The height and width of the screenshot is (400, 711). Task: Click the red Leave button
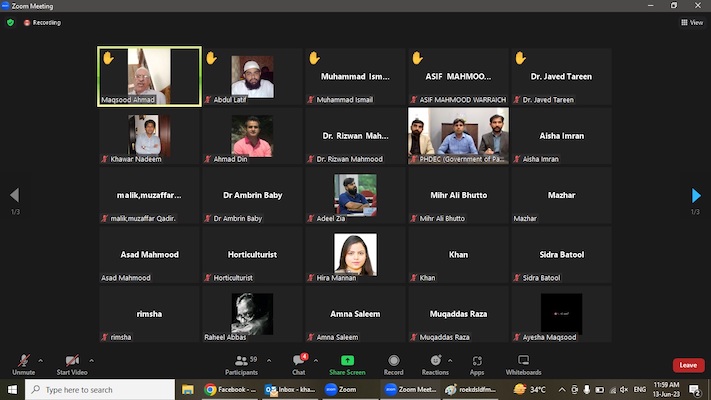click(x=688, y=365)
